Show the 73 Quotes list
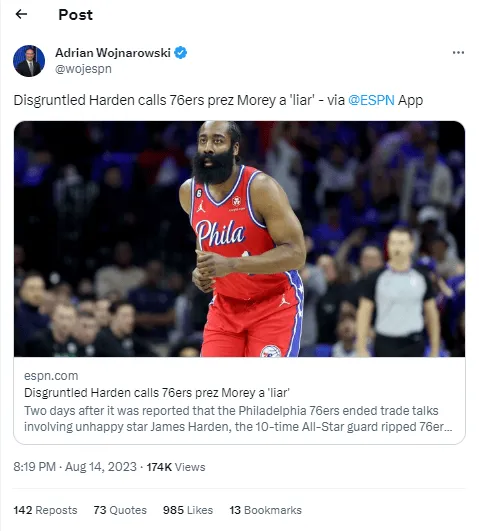 coord(120,510)
